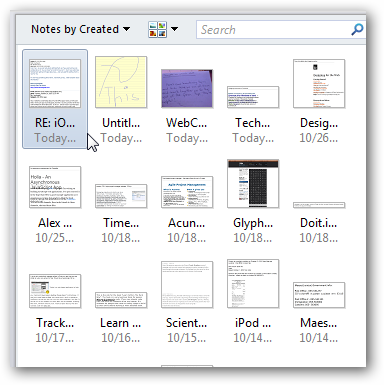The image size is (384, 385).
Task: Click the "10/17..." date under Track...
Action: (x=55, y=338)
